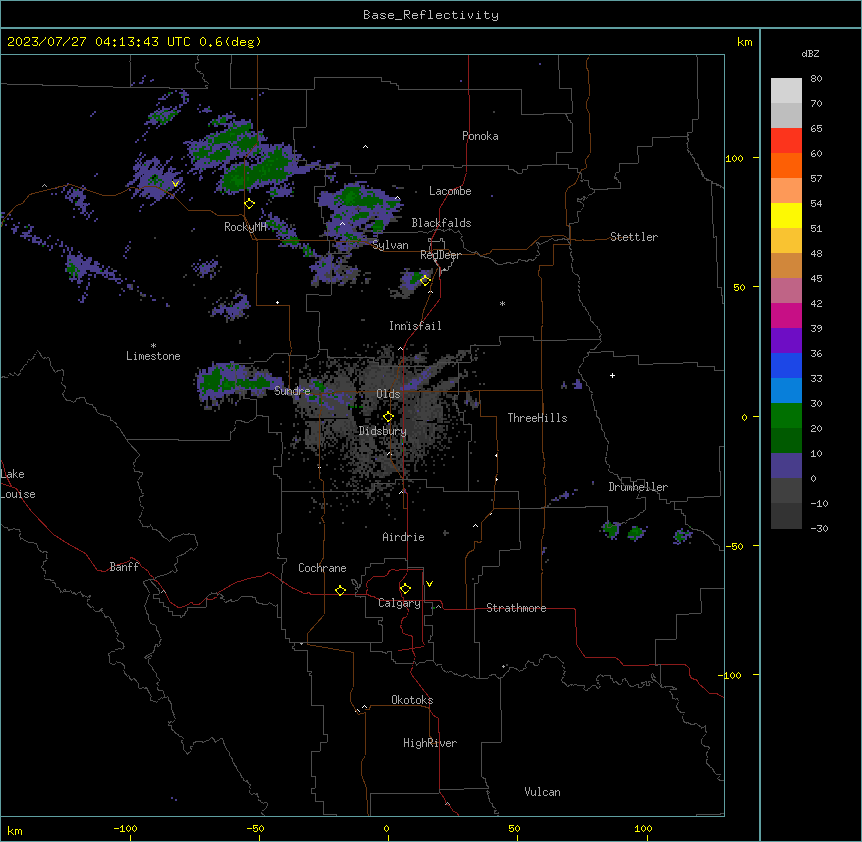Viewport: 862px width, 842px height.
Task: Click the Didsbury town label
Action: point(383,431)
